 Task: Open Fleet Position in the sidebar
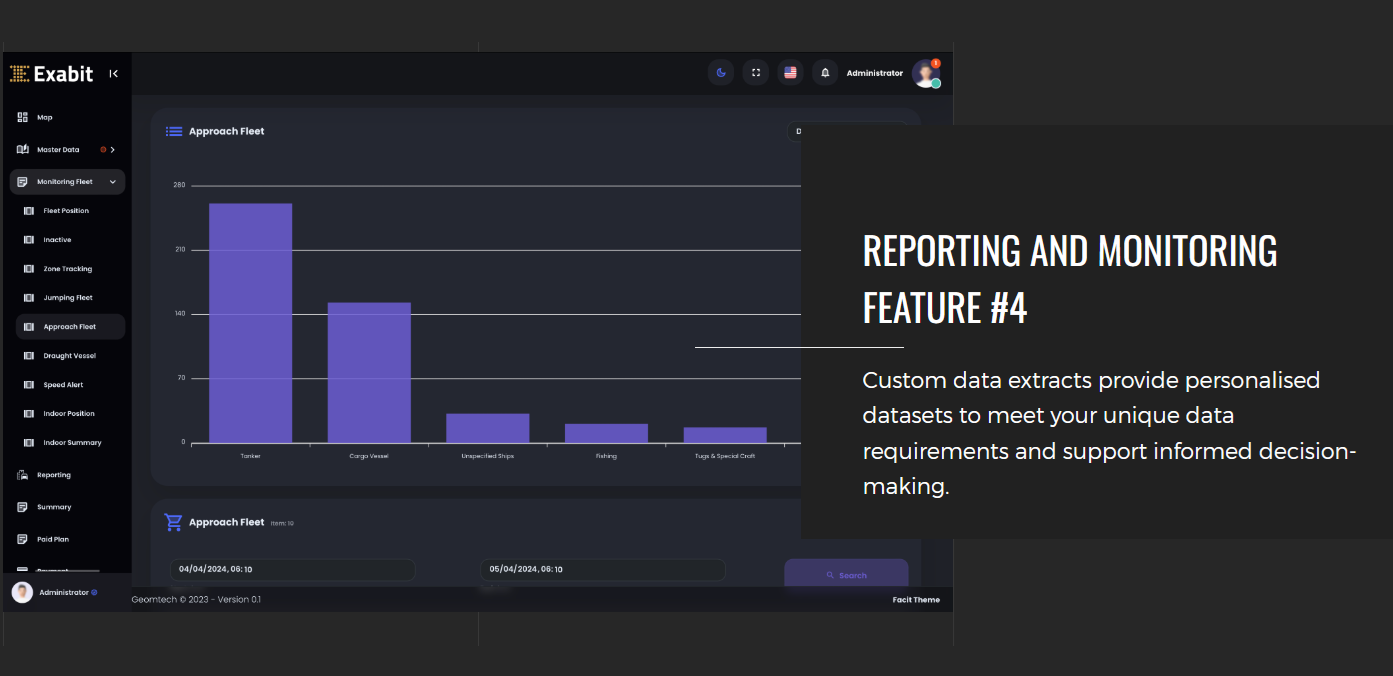(x=66, y=211)
